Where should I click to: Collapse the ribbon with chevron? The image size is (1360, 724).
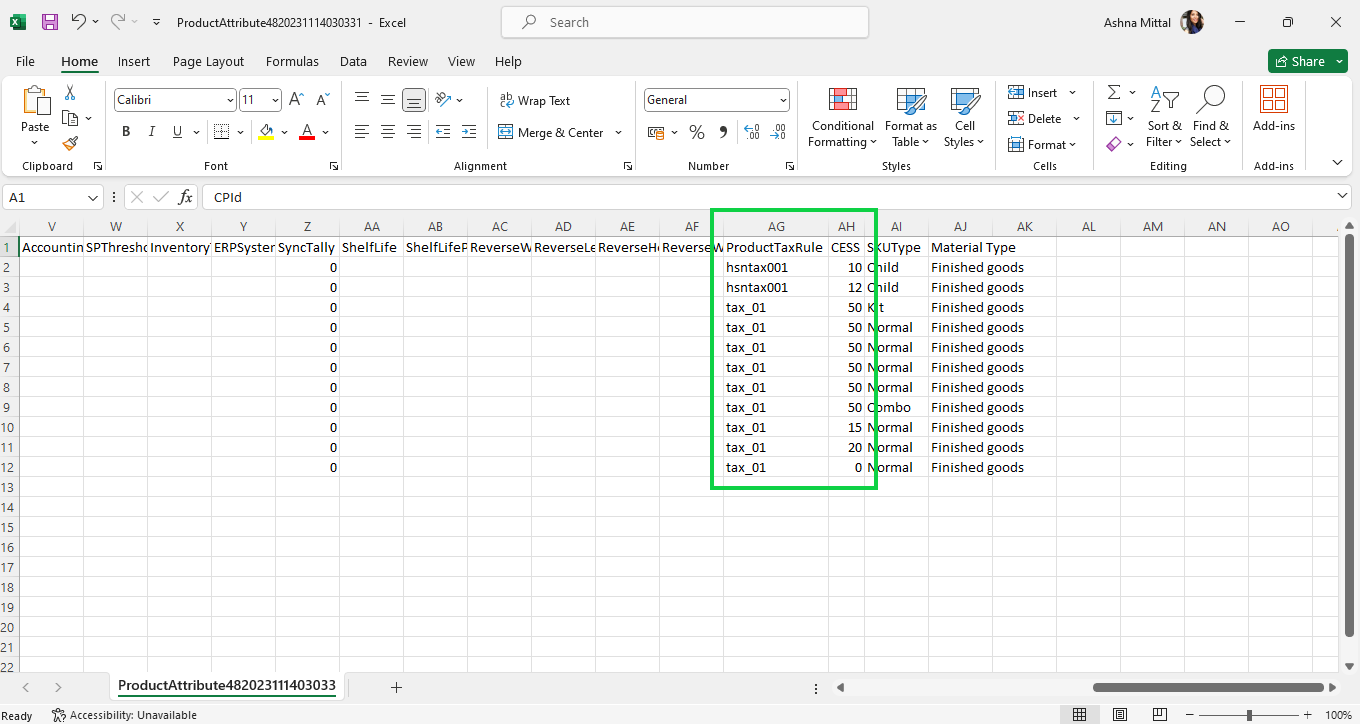point(1337,162)
